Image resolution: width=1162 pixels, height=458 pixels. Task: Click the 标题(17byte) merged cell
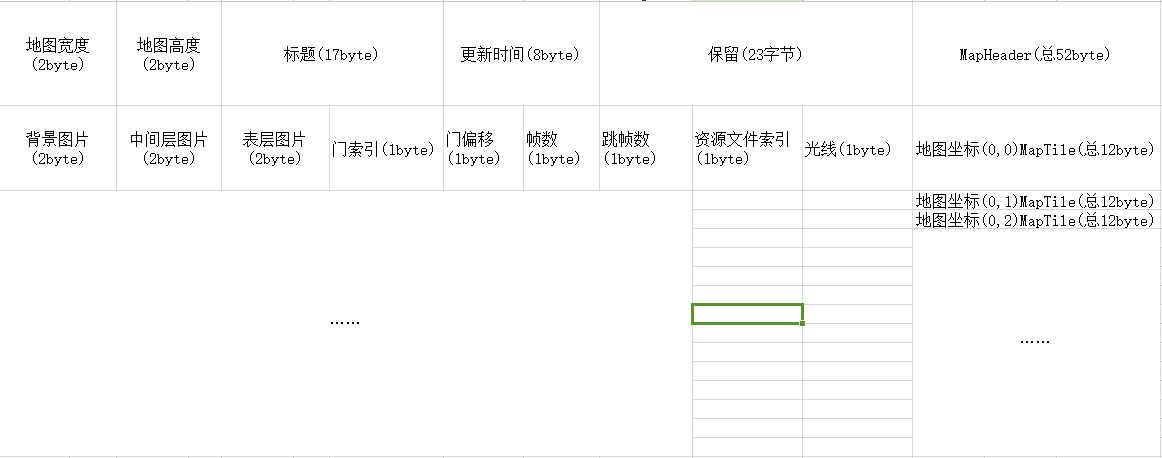tap(332, 54)
